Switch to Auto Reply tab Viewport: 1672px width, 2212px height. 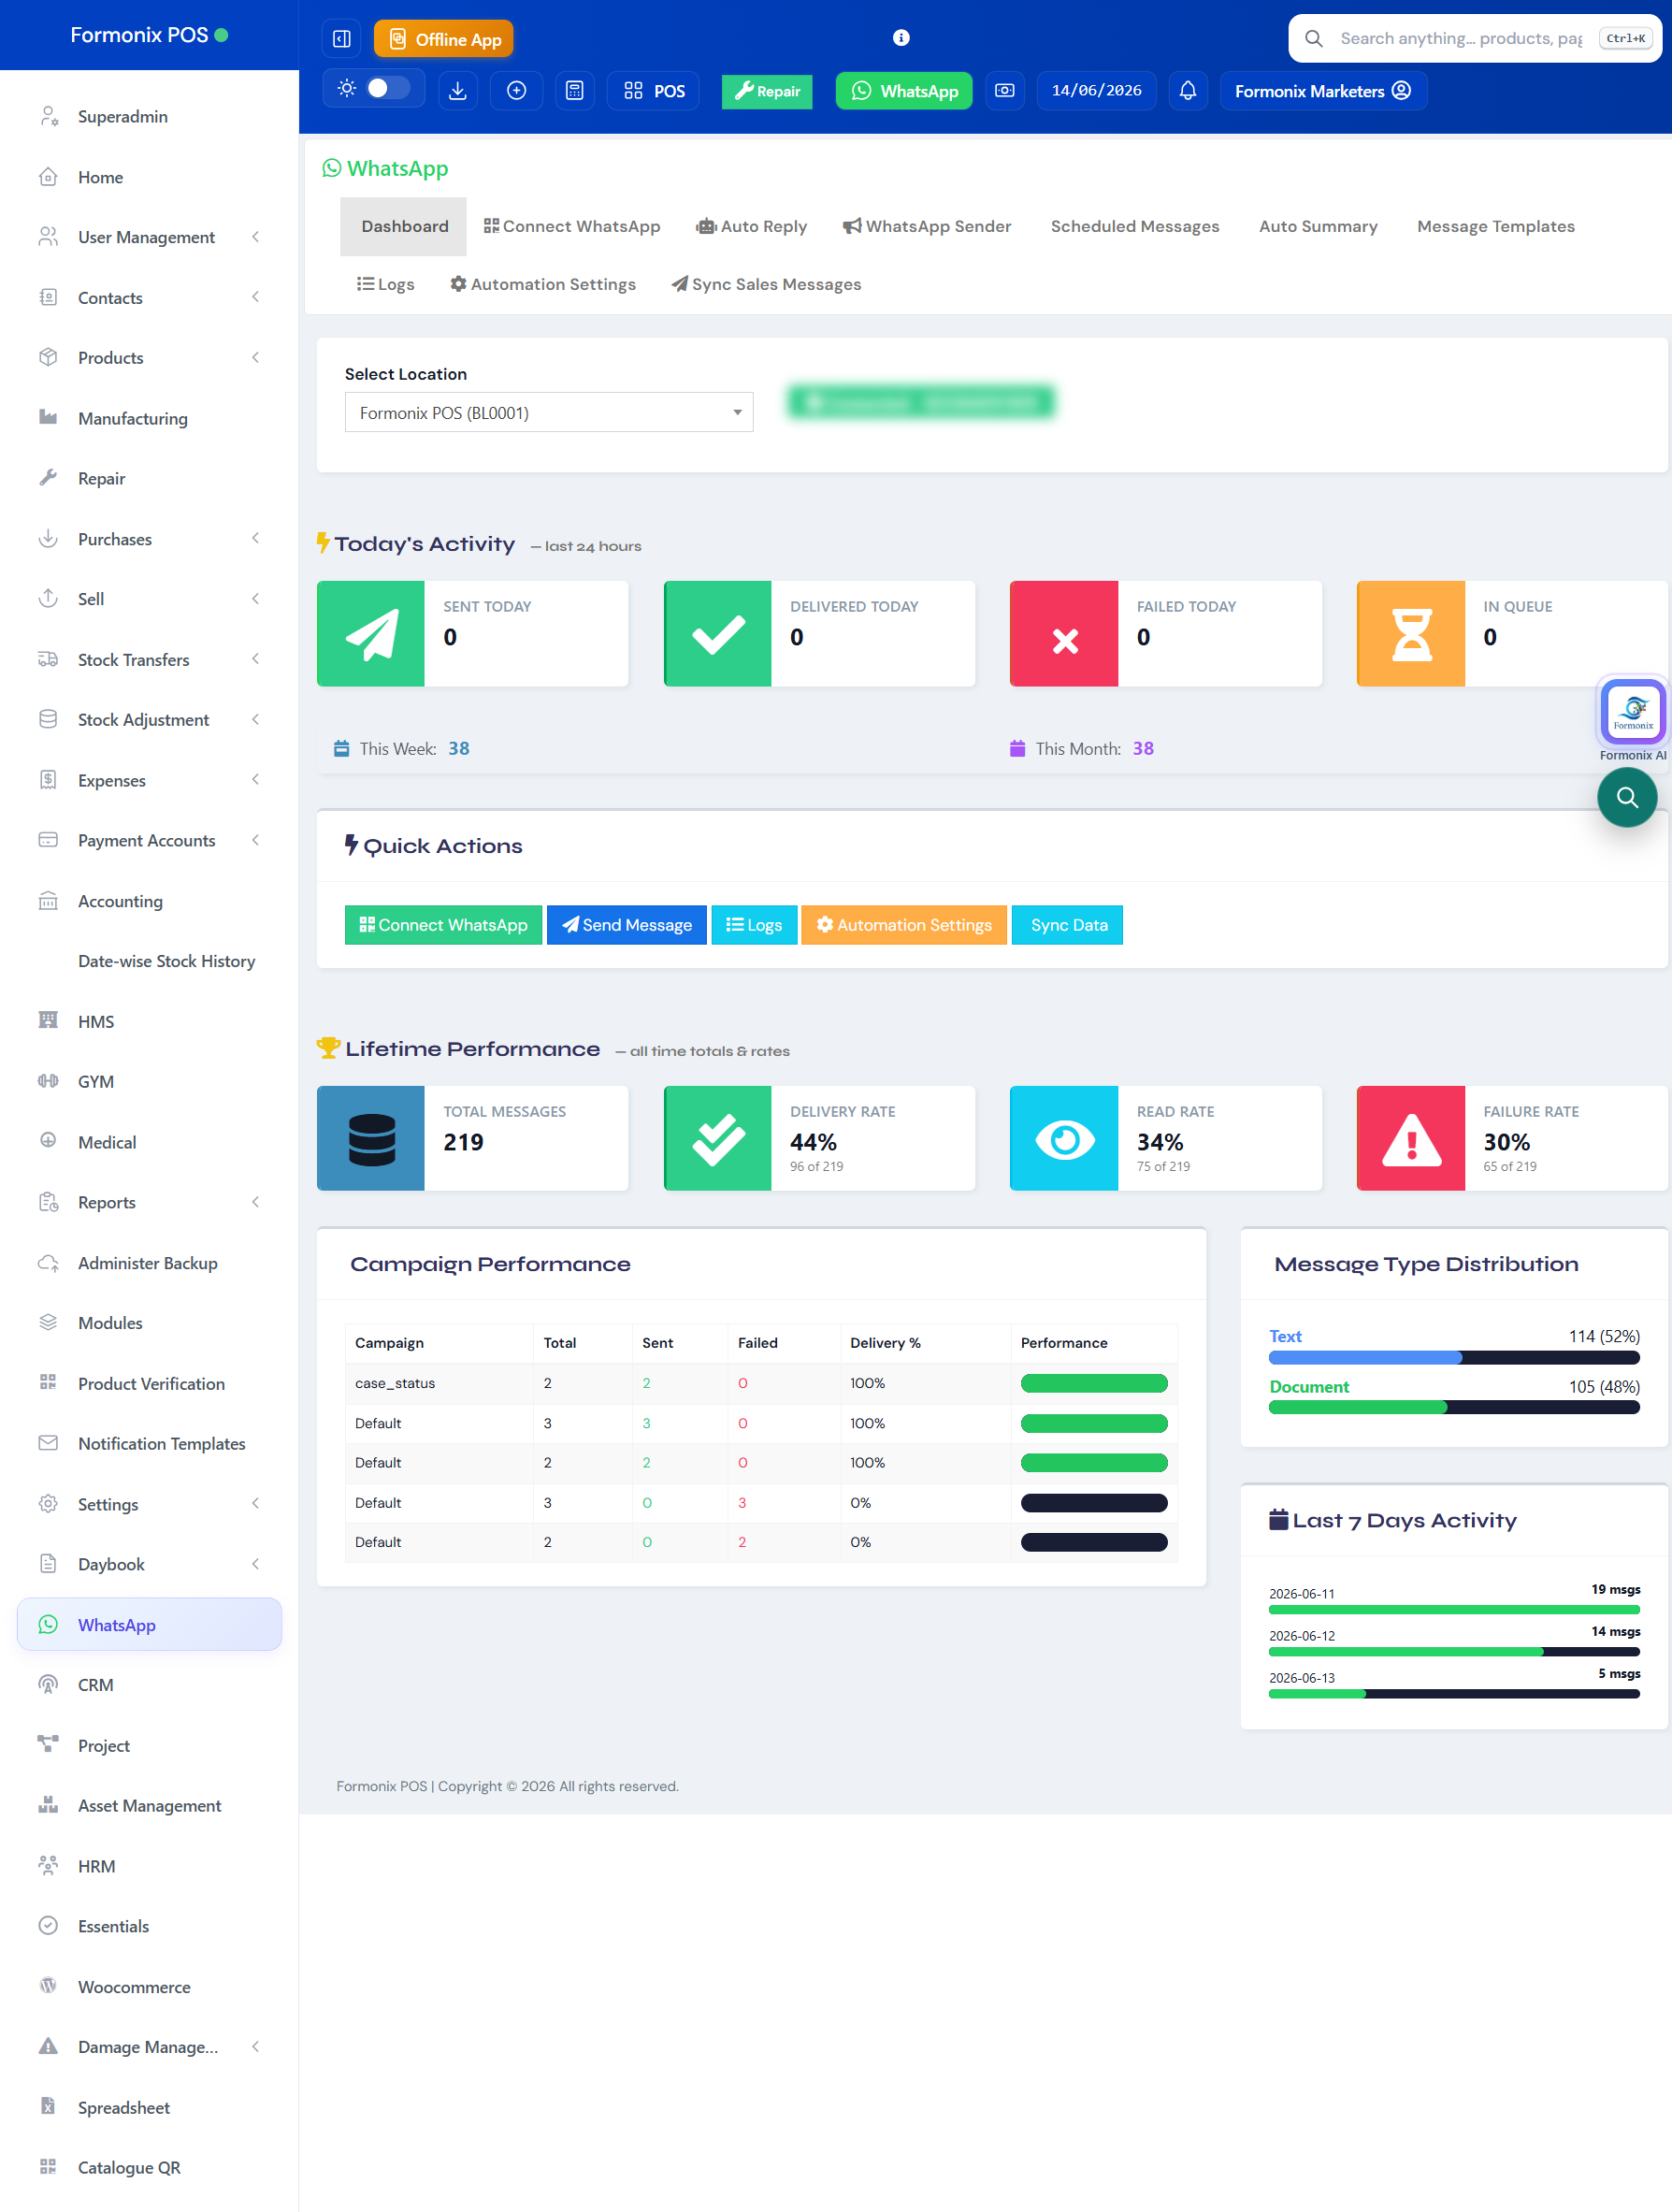click(751, 226)
